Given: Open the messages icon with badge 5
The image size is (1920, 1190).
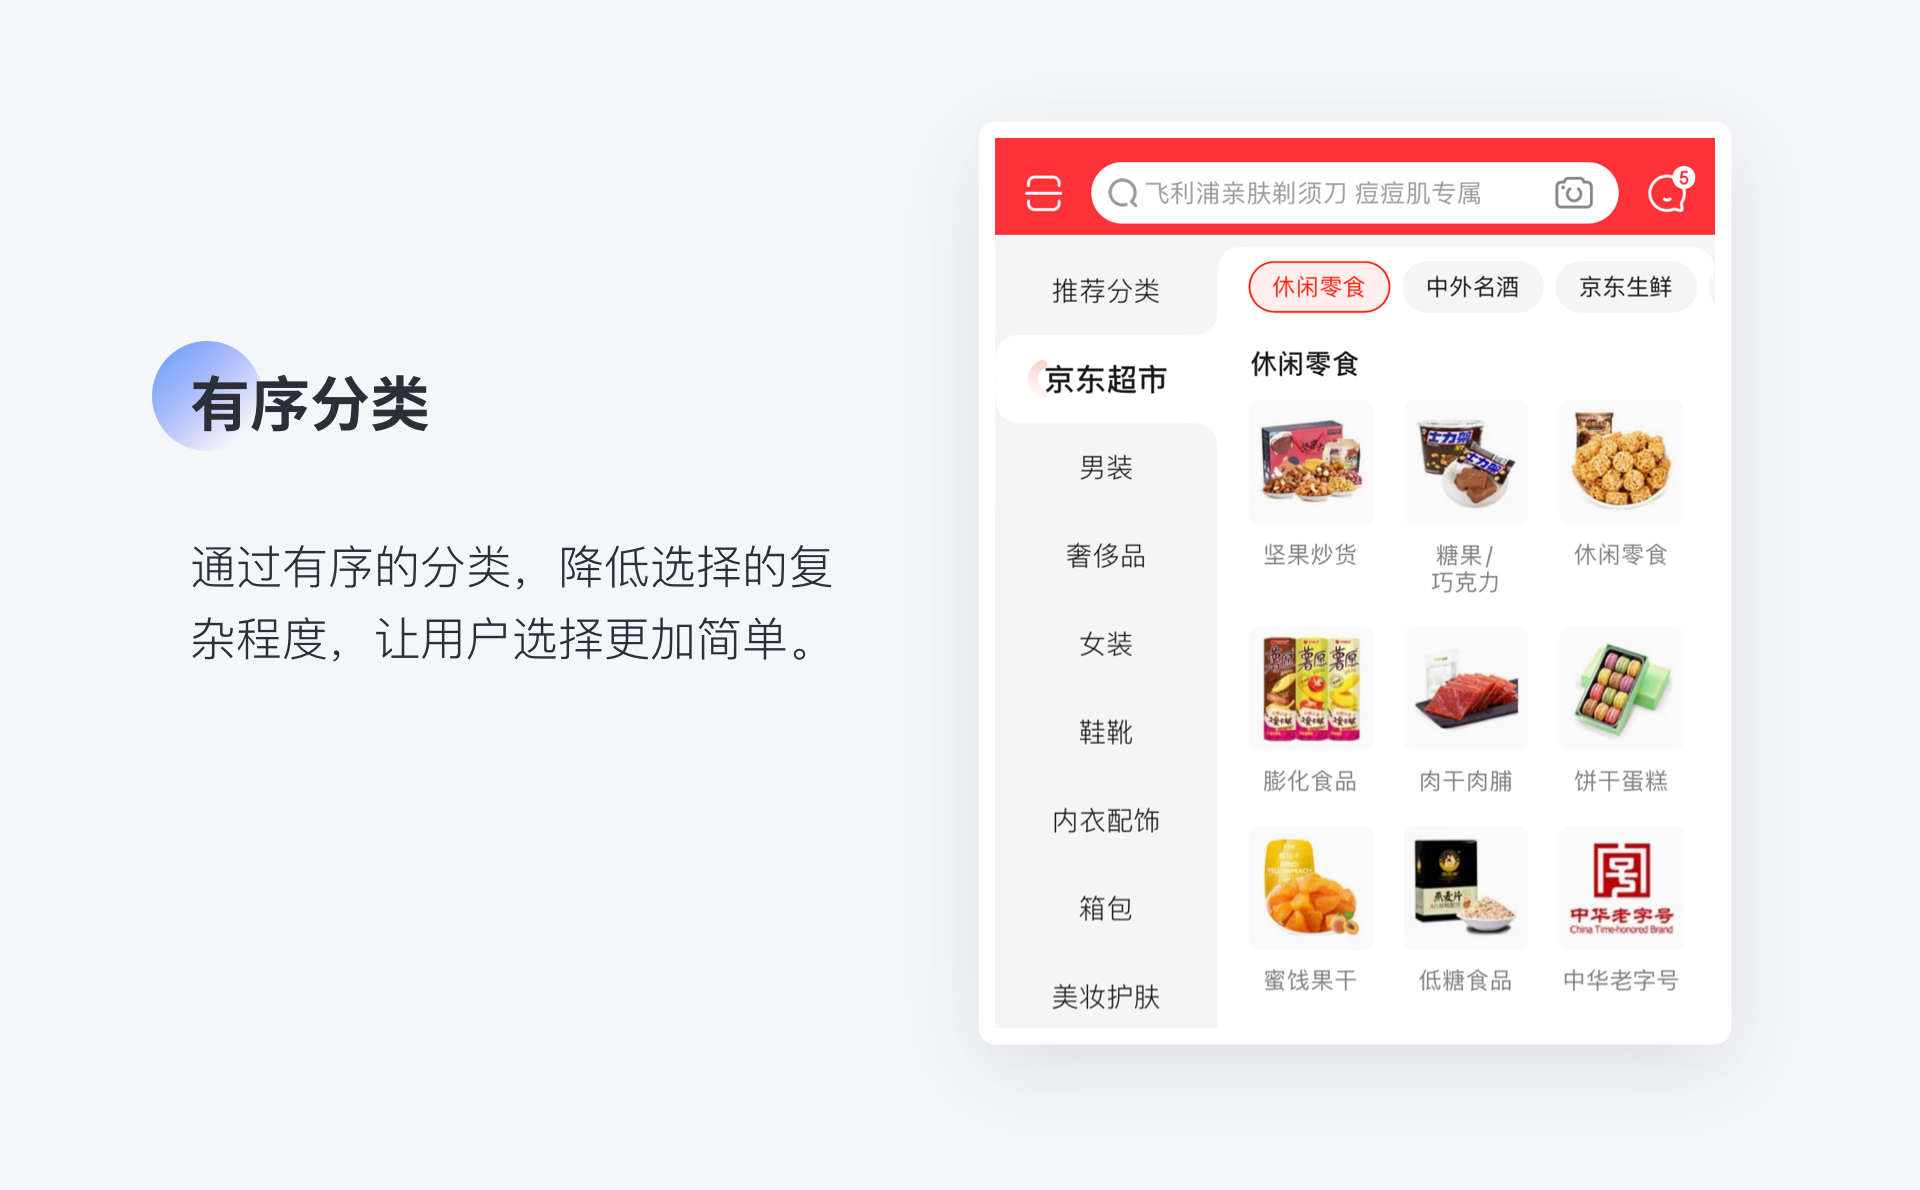Looking at the screenshot, I should [x=1668, y=191].
